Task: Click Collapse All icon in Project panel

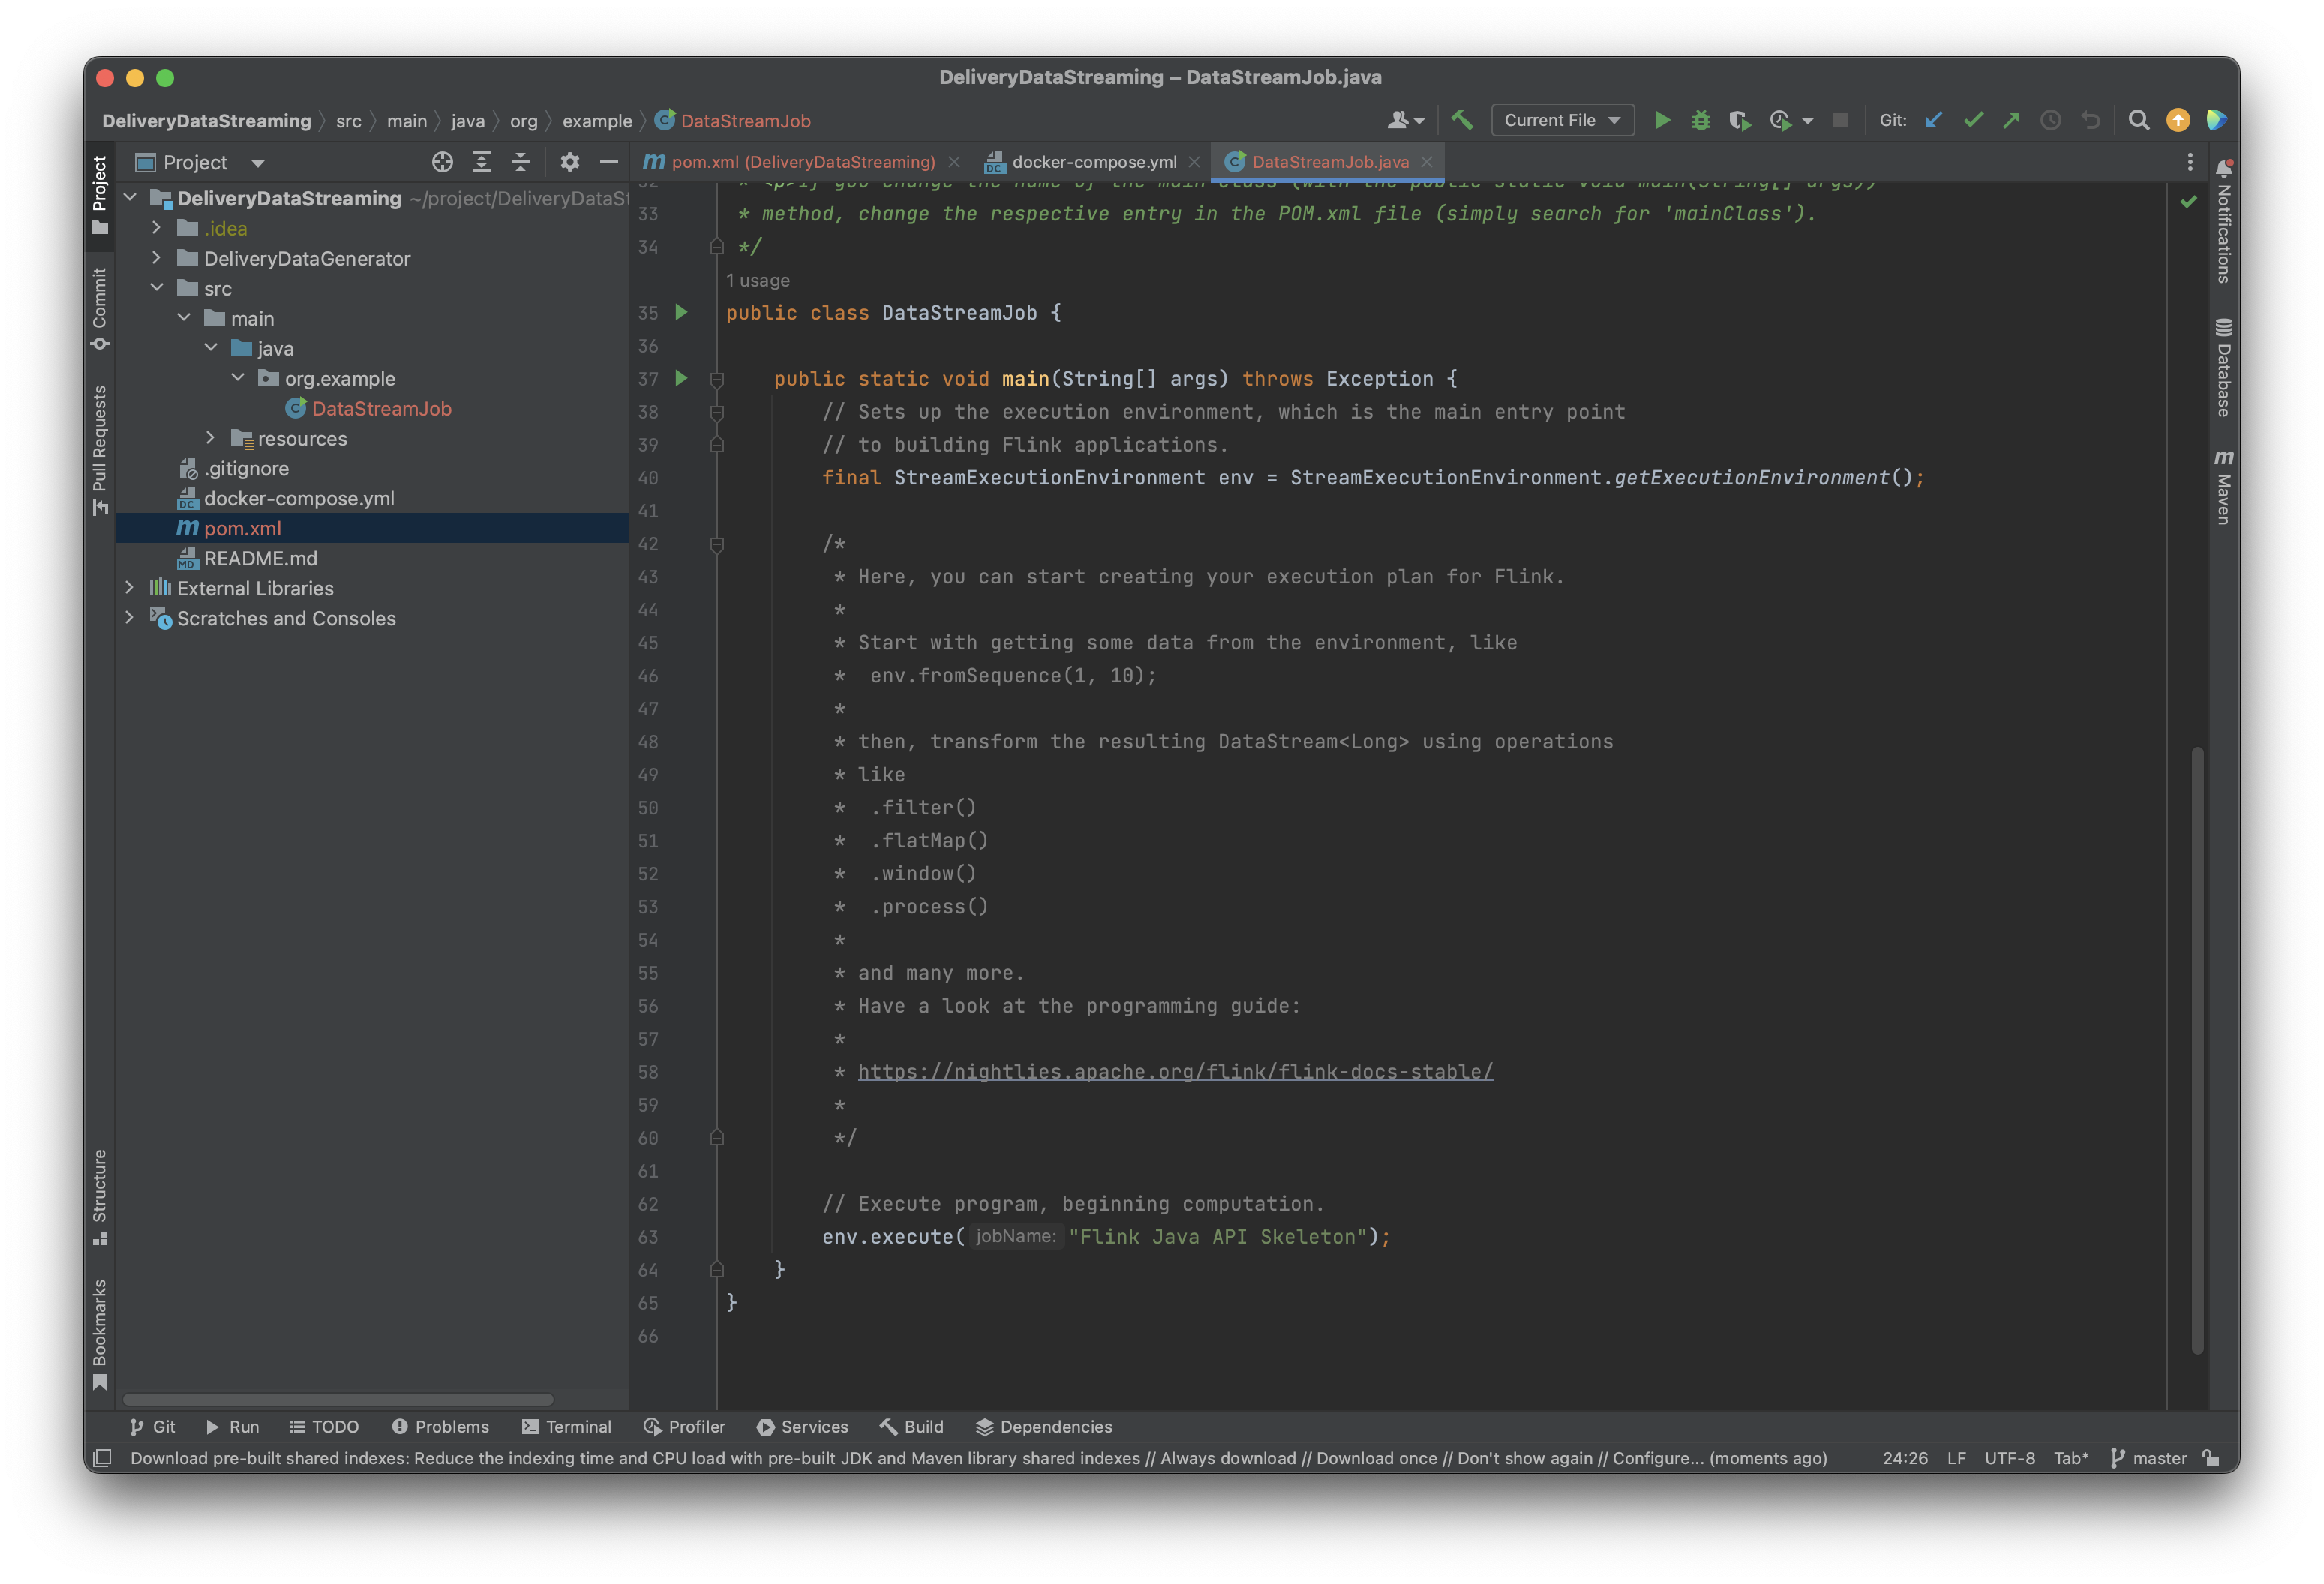Action: [x=520, y=162]
